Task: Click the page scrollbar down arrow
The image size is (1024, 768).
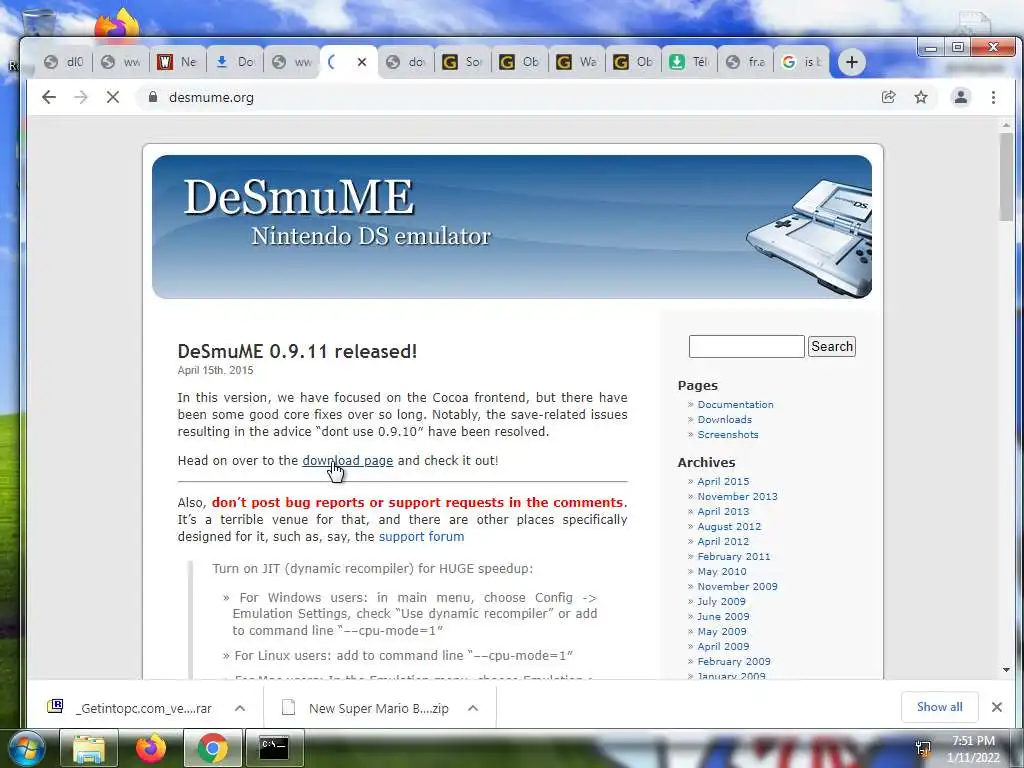Action: 1006,670
